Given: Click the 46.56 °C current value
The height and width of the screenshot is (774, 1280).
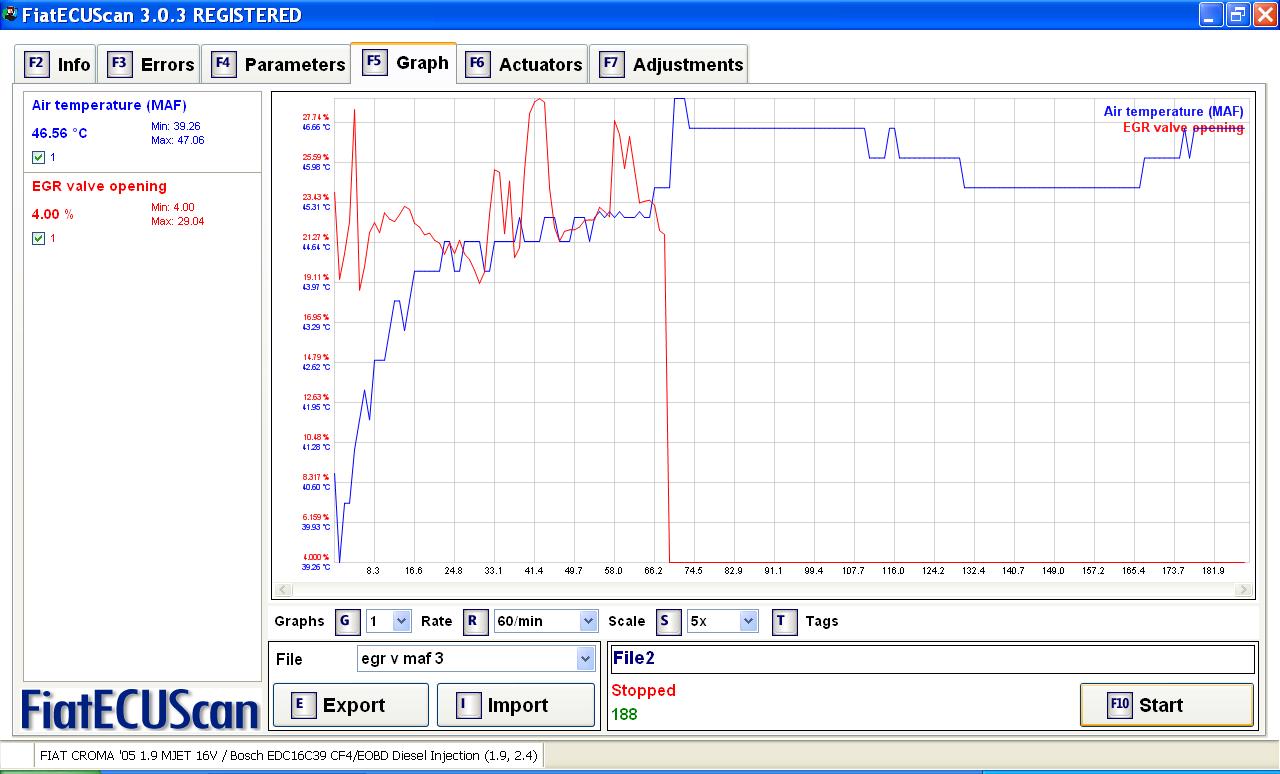Looking at the screenshot, I should click(x=59, y=133).
